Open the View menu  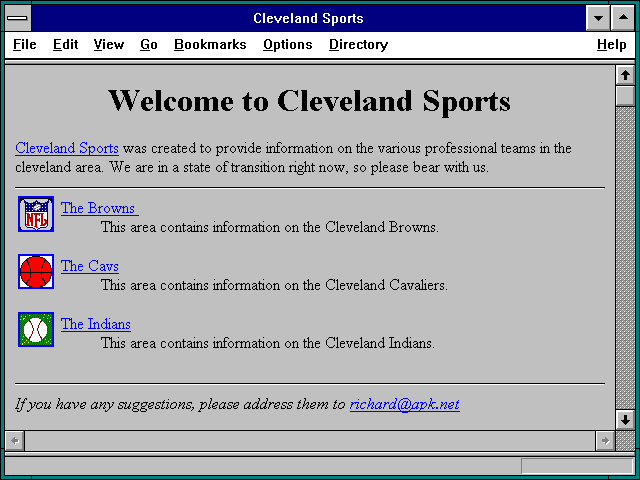click(109, 44)
